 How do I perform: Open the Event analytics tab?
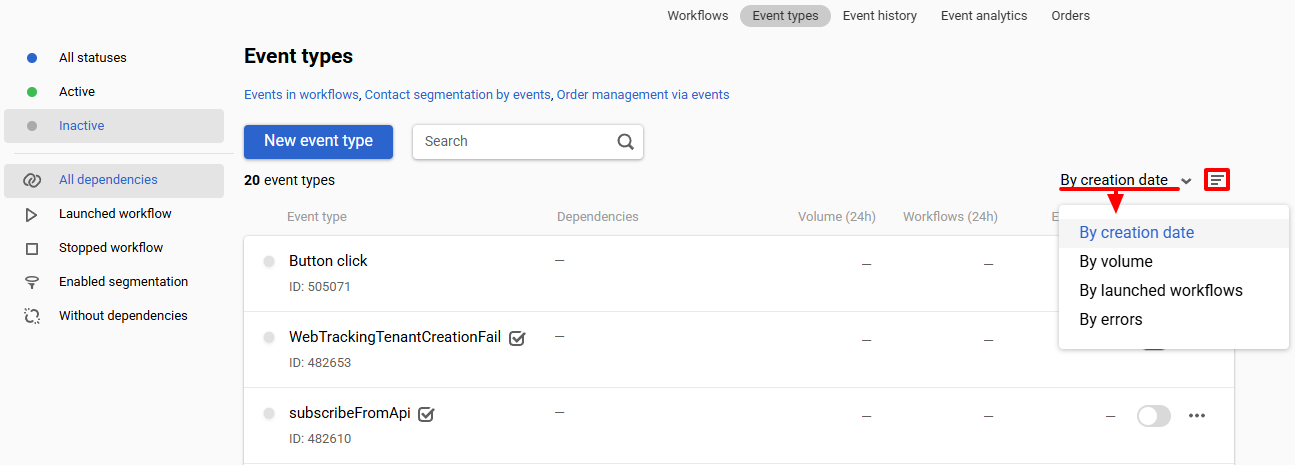[x=984, y=16]
